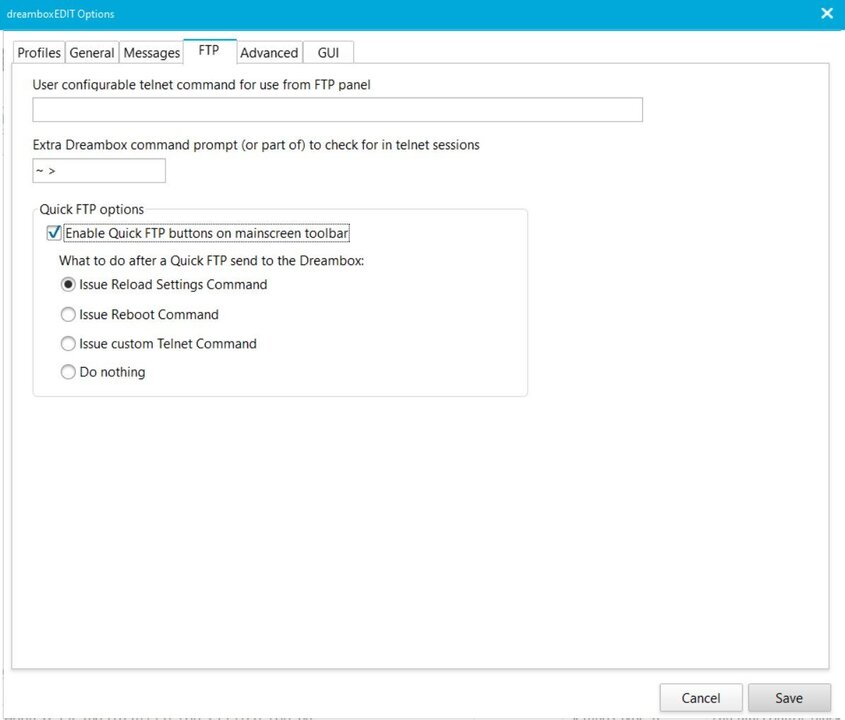
Task: Click the 'User configurable telnet command' label text
Action: point(202,85)
